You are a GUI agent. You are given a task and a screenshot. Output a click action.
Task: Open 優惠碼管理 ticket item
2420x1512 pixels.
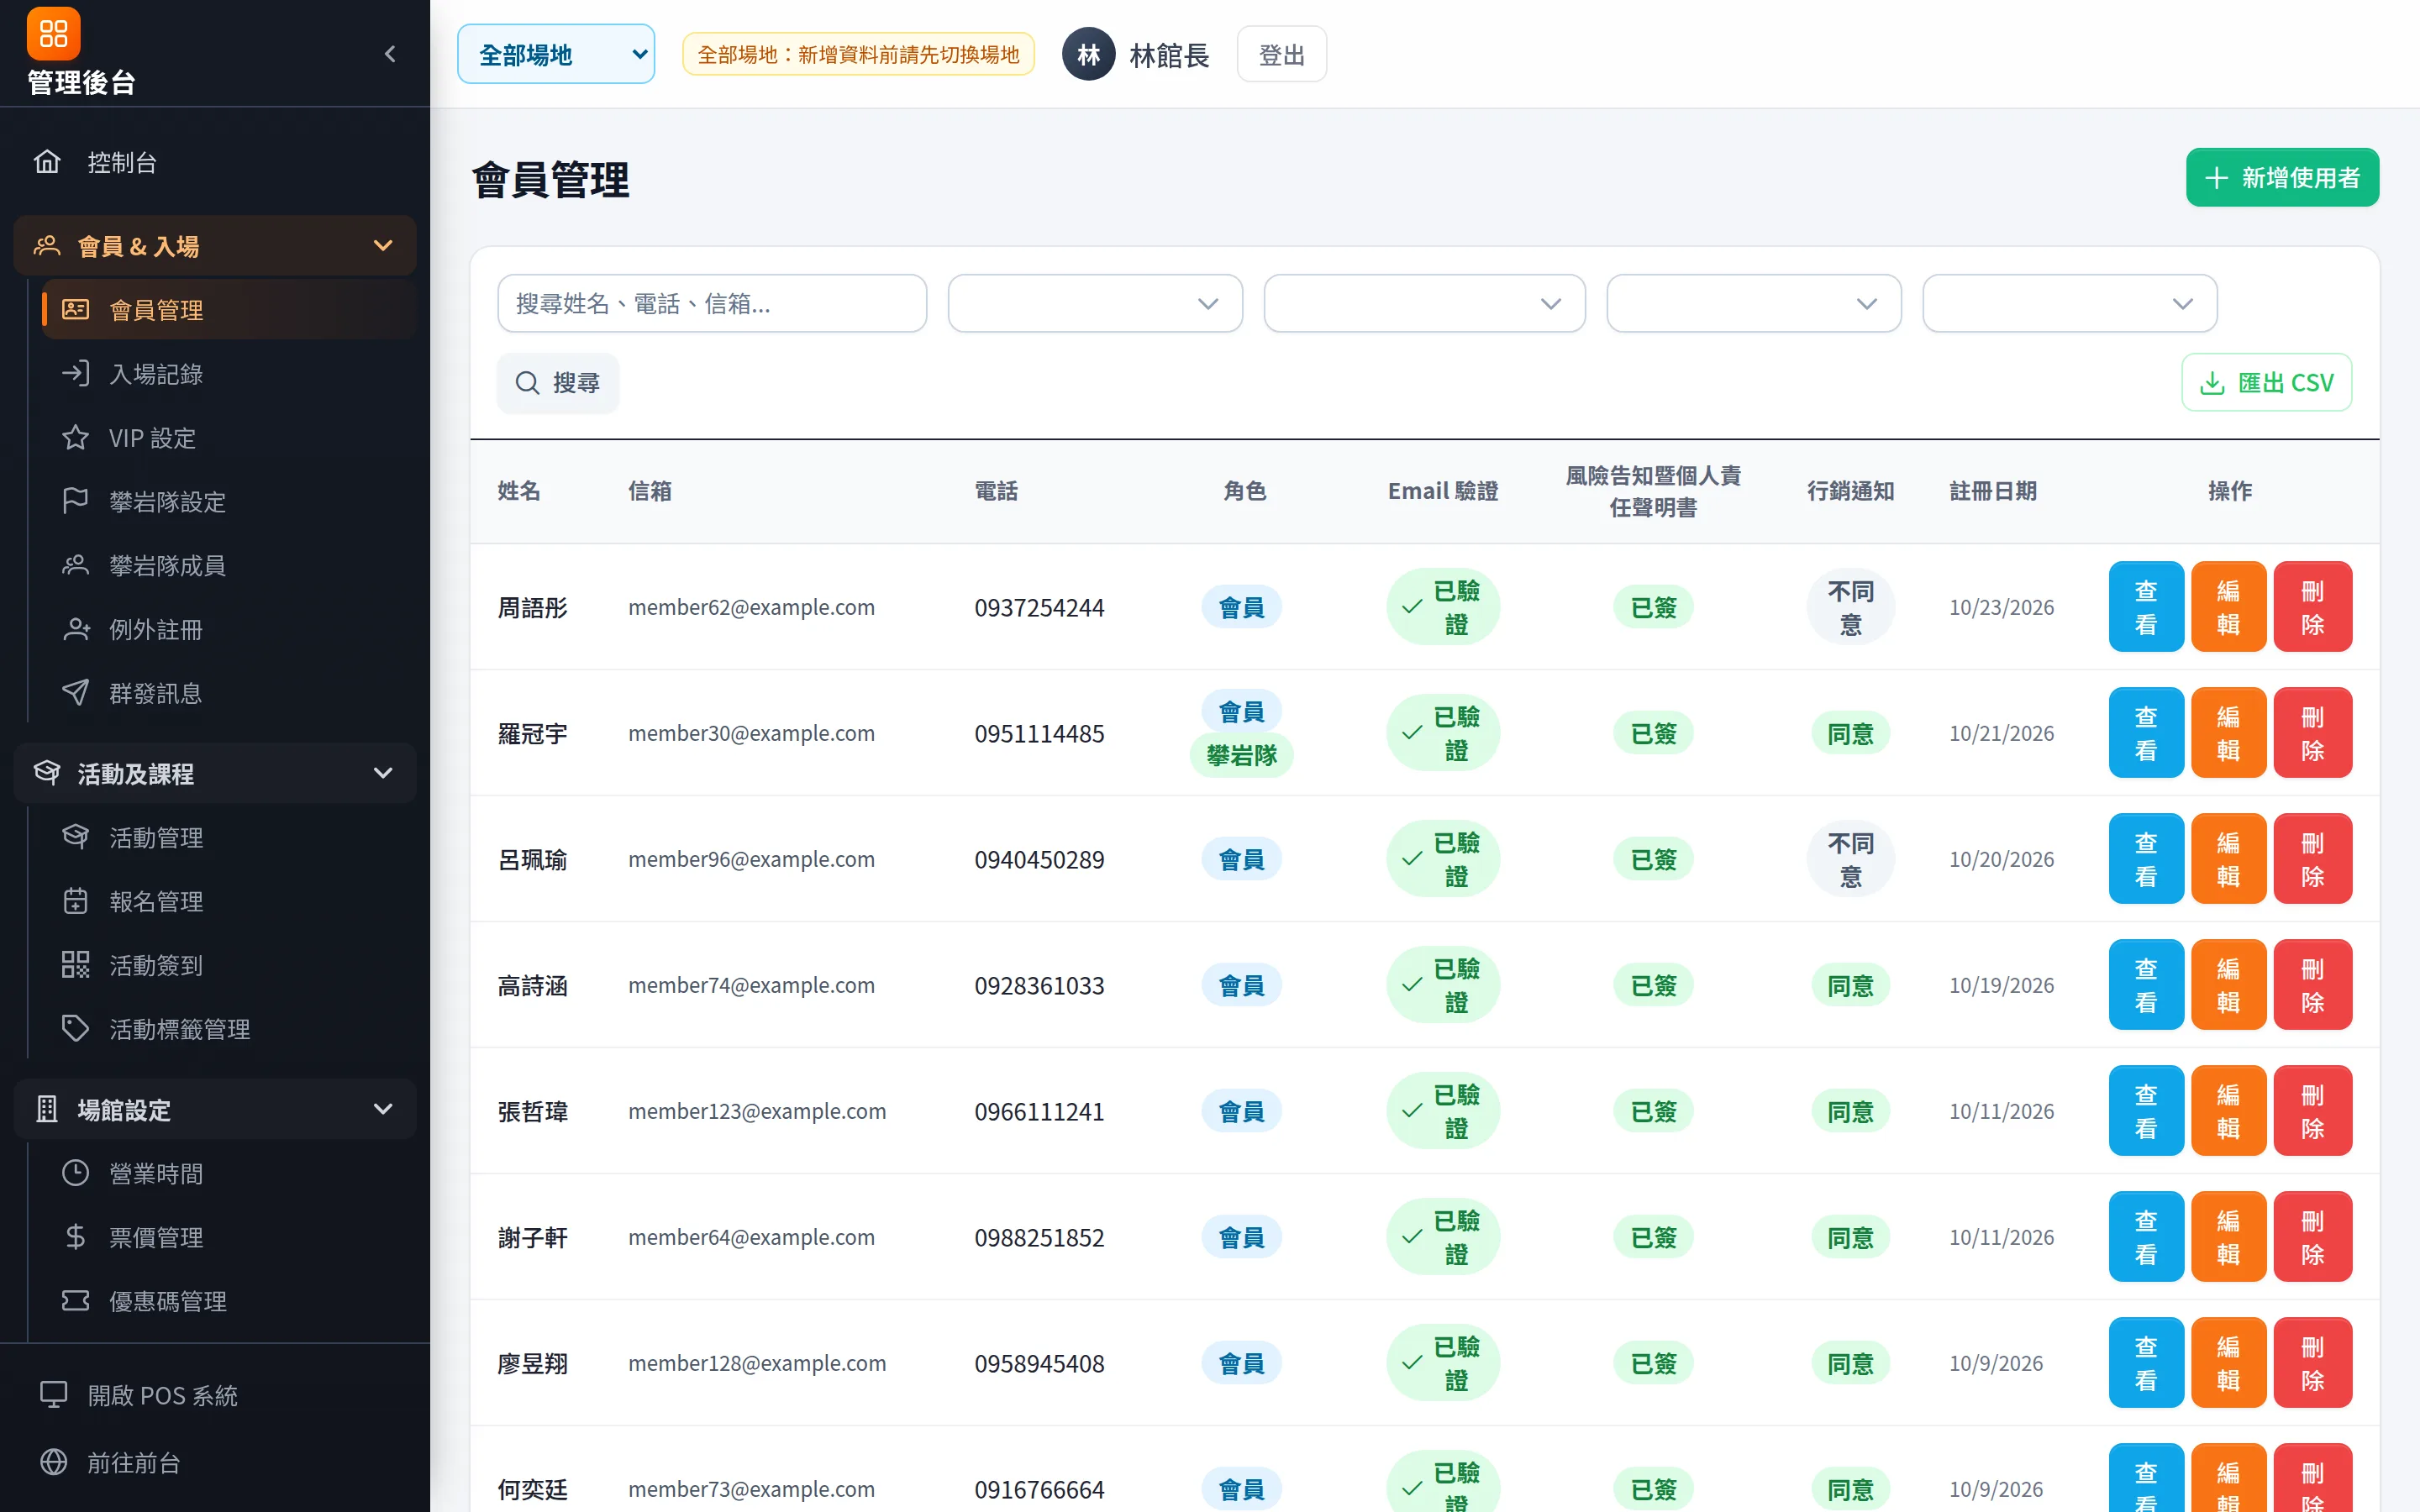tap(228, 1301)
